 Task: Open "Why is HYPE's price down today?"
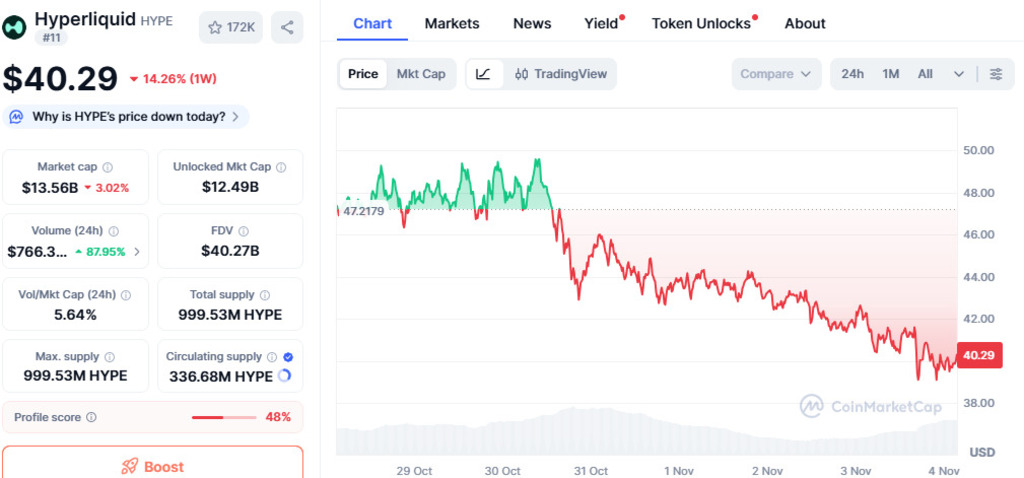pos(126,117)
